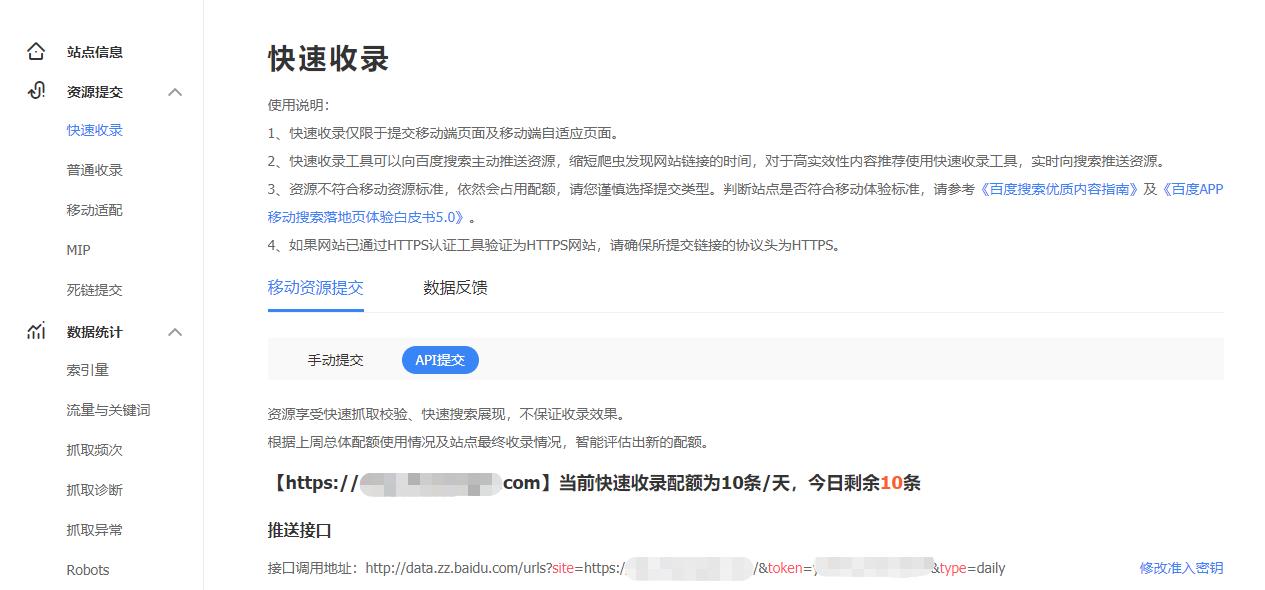Click the highlighted 快速收录 sidebar entry
Screen dimensions: 1265x590
pyautogui.click(x=93, y=129)
